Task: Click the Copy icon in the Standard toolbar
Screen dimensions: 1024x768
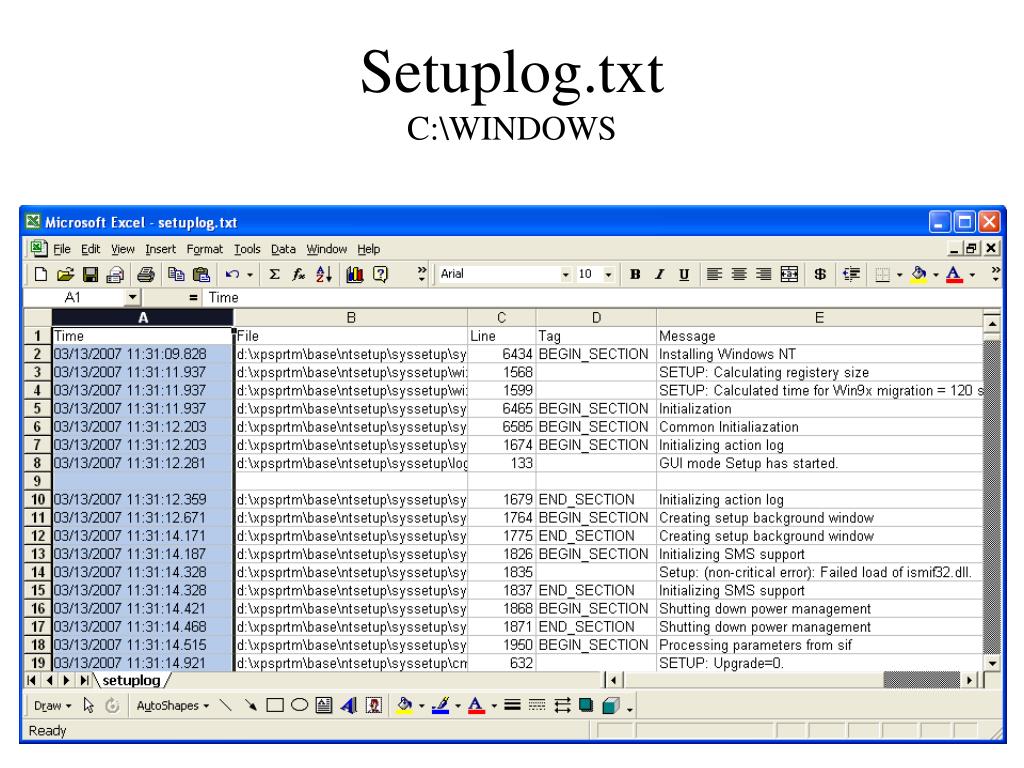Action: point(176,274)
